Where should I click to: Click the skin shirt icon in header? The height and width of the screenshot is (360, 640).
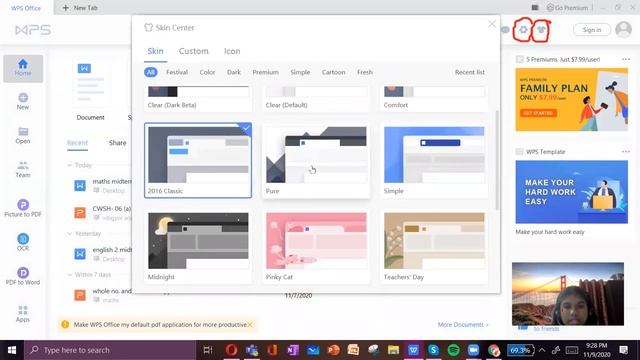click(541, 29)
